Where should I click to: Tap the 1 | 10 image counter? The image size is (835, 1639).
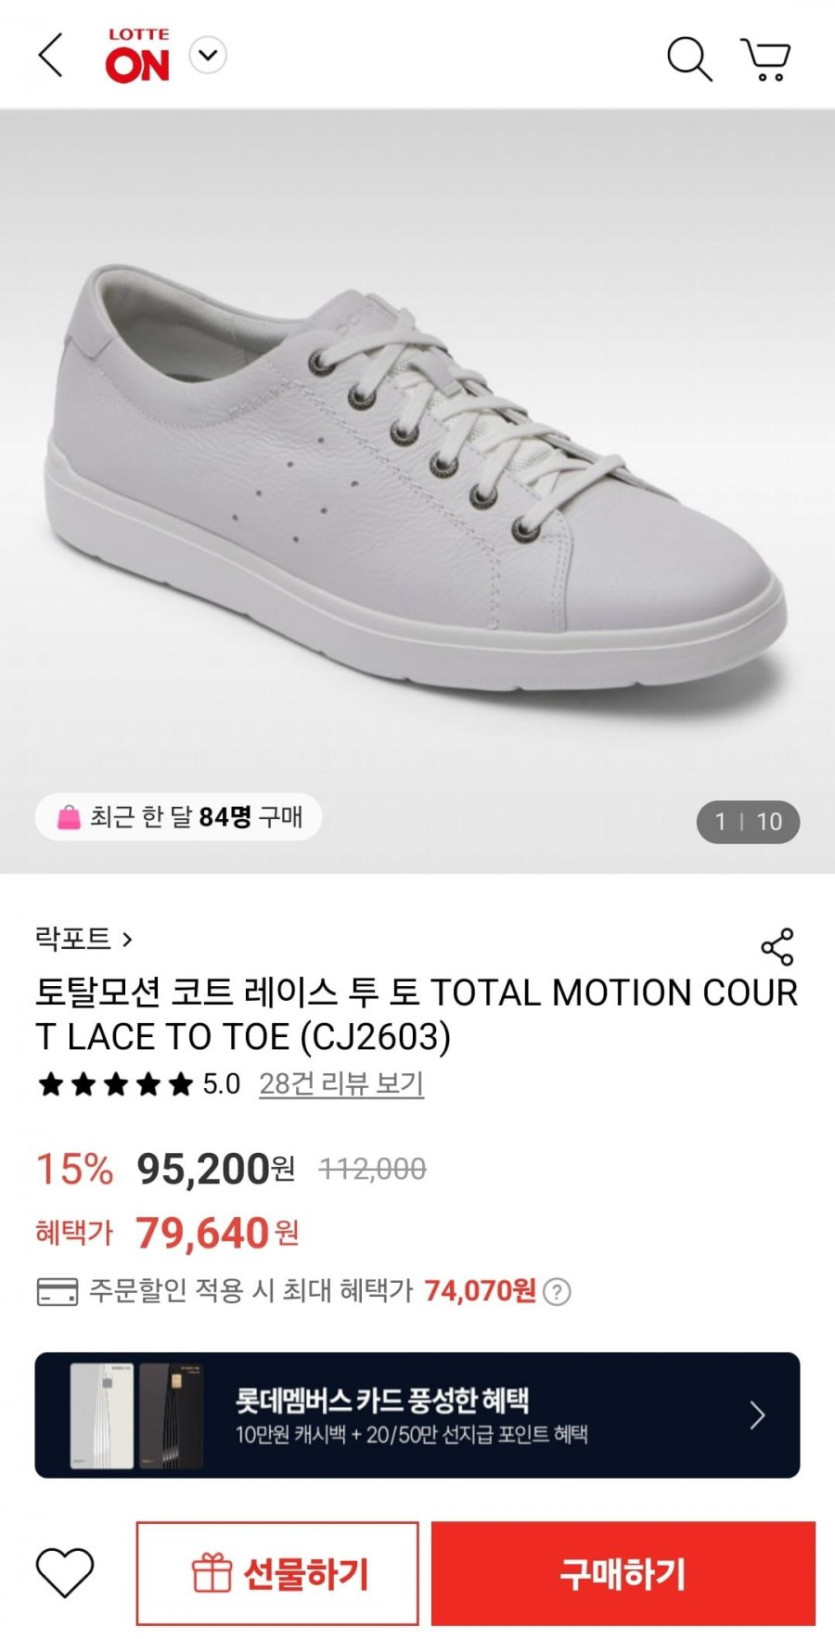click(748, 822)
